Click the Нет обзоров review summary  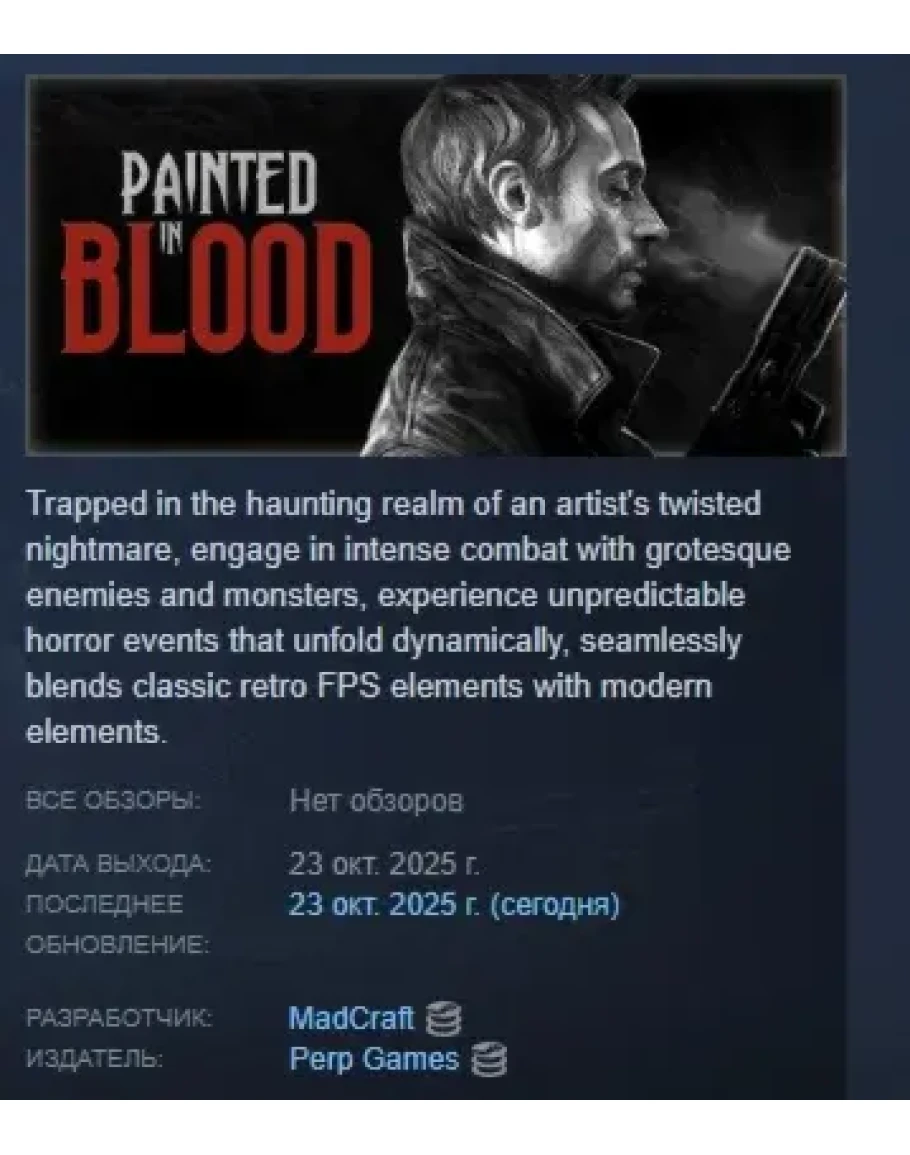(377, 800)
